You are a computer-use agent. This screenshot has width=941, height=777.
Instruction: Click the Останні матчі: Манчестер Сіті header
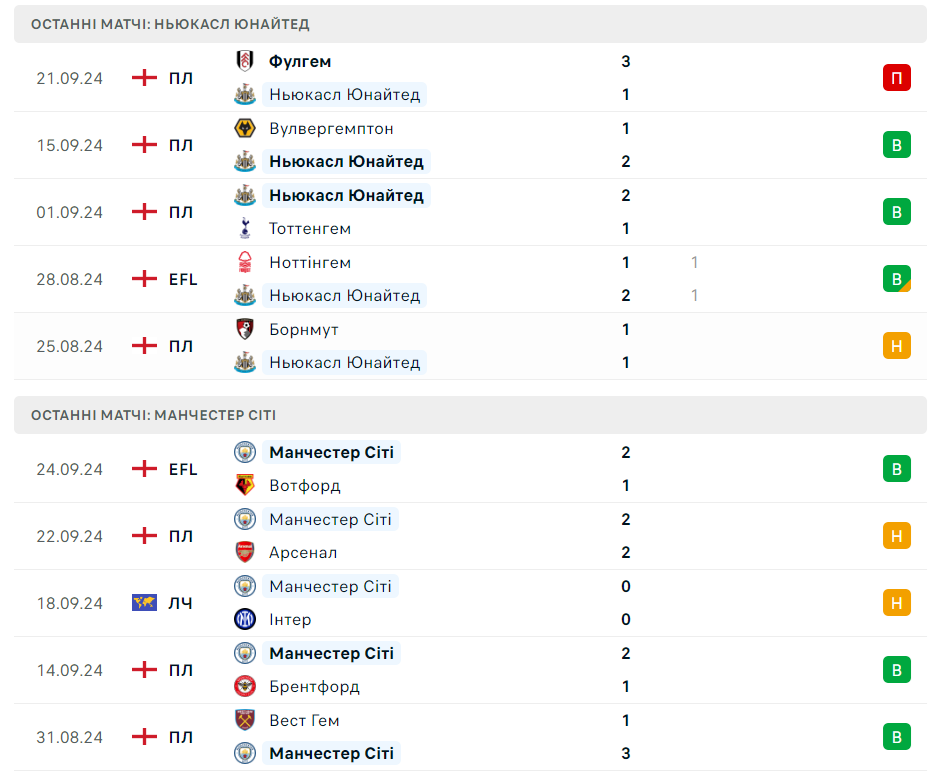click(470, 415)
